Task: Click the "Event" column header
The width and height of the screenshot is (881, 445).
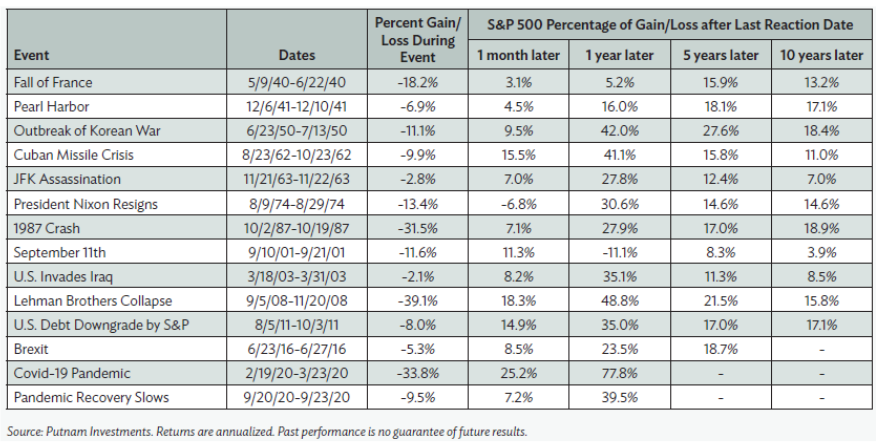Action: (35, 57)
